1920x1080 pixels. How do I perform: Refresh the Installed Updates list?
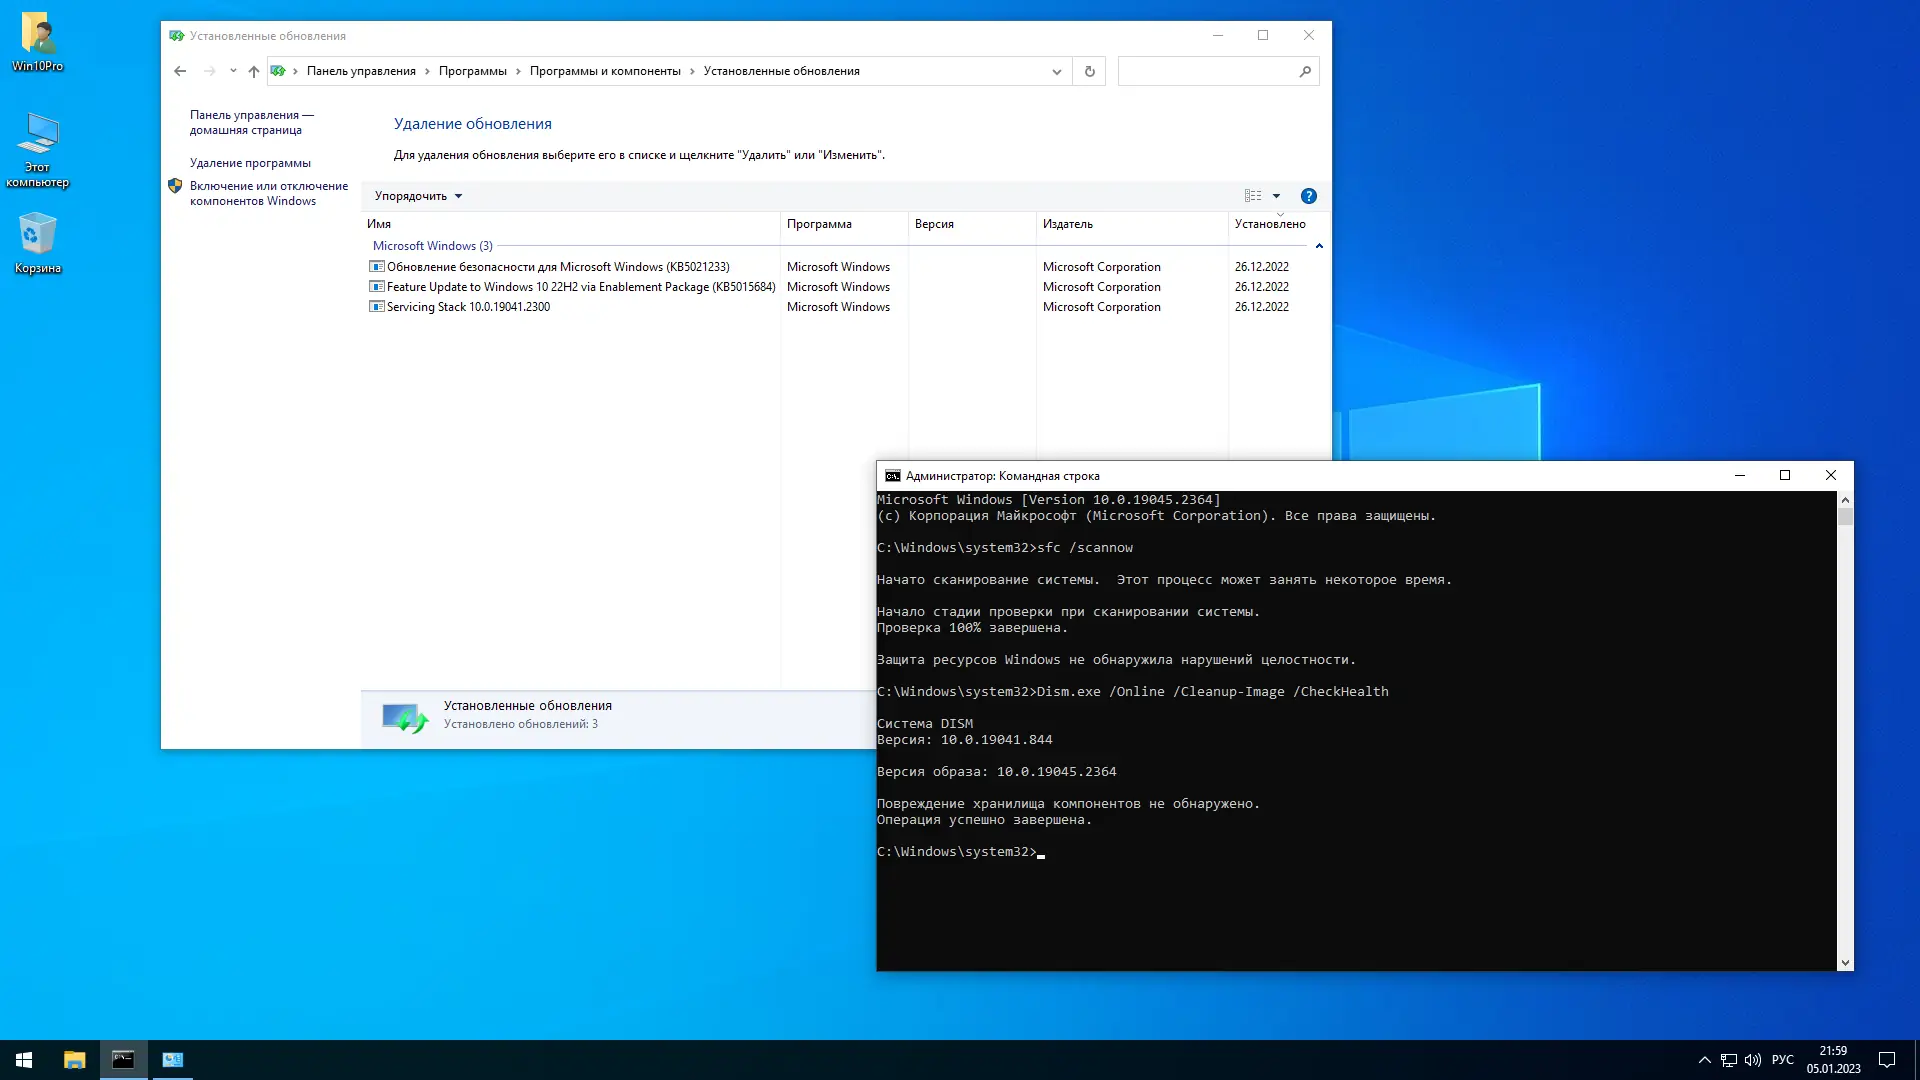[x=1090, y=71]
